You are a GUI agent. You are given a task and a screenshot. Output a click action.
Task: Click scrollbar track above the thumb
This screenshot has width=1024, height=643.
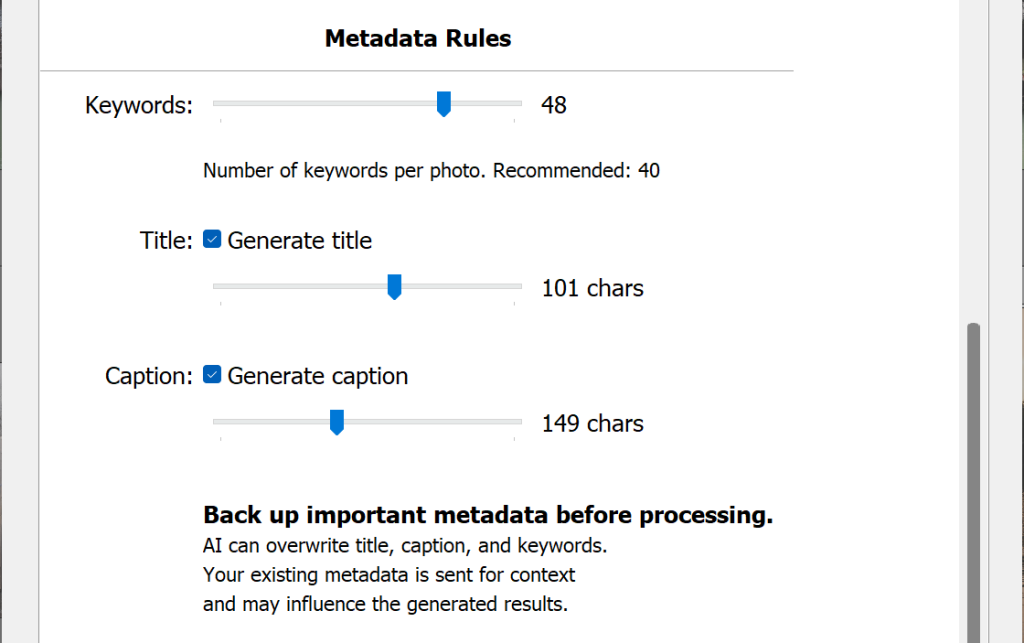973,160
